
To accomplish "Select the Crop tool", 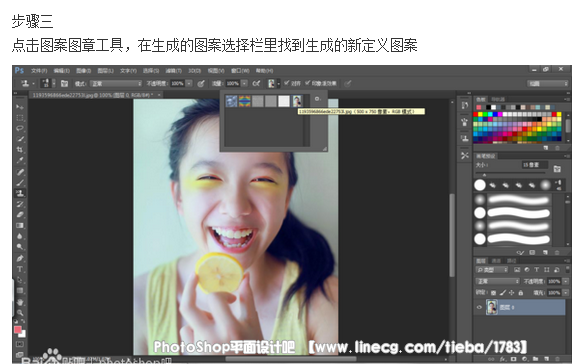I will coord(20,150).
